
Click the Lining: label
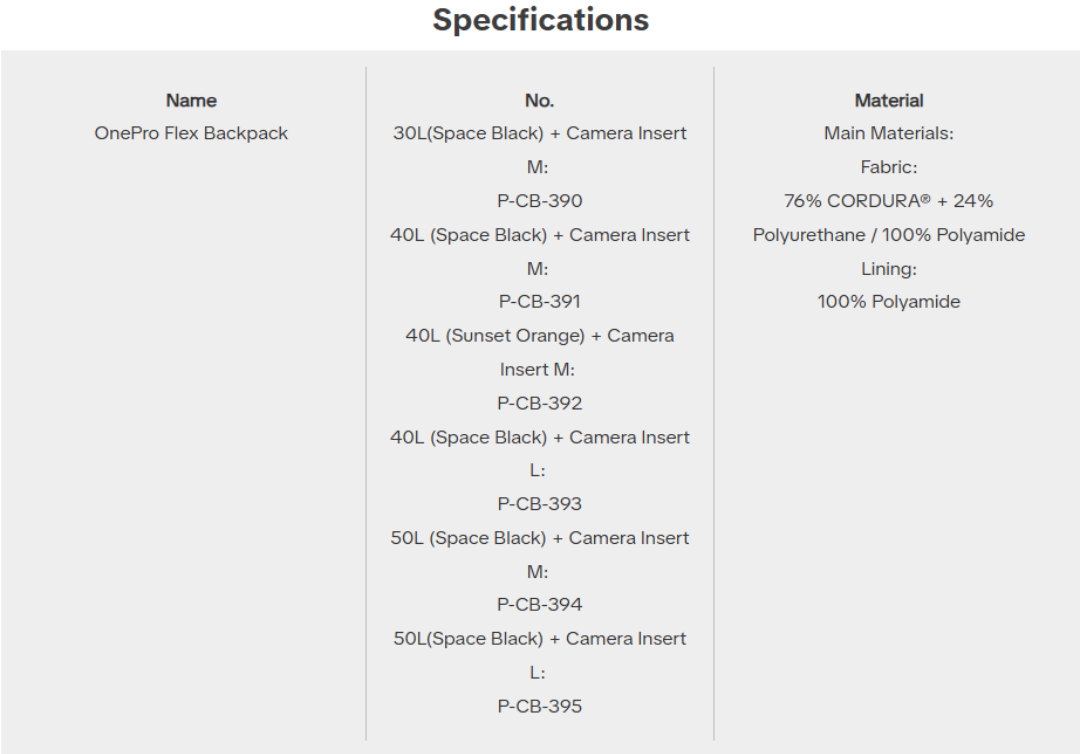[889, 269]
